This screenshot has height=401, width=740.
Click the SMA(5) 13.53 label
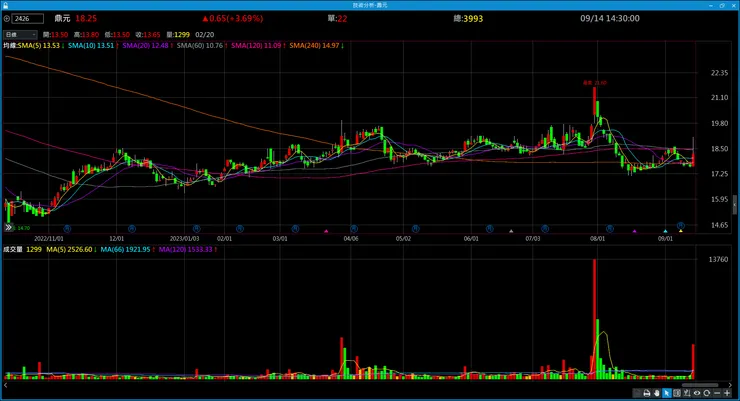pyautogui.click(x=41, y=46)
